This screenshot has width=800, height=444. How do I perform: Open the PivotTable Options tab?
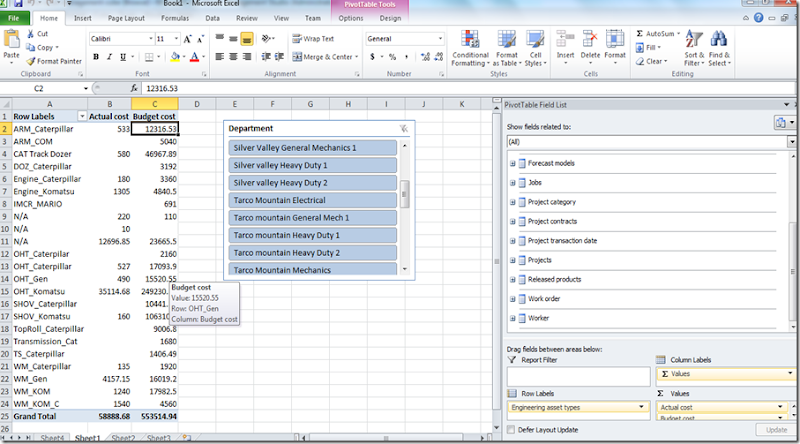click(x=351, y=17)
